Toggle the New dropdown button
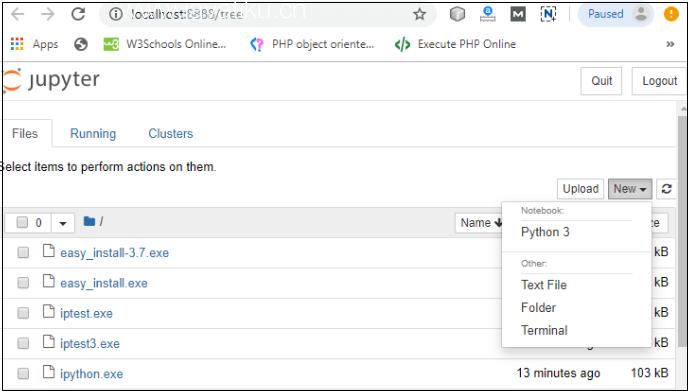The image size is (688, 391). pyautogui.click(x=630, y=189)
